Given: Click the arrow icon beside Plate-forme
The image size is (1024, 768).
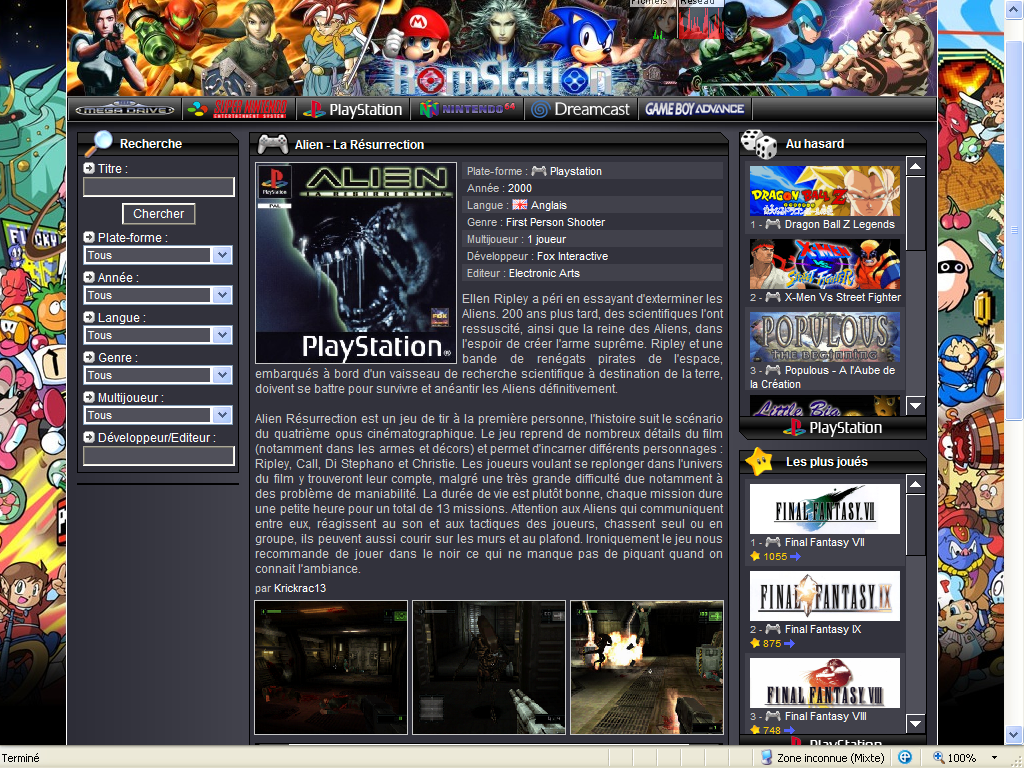Looking at the screenshot, I should [x=89, y=237].
